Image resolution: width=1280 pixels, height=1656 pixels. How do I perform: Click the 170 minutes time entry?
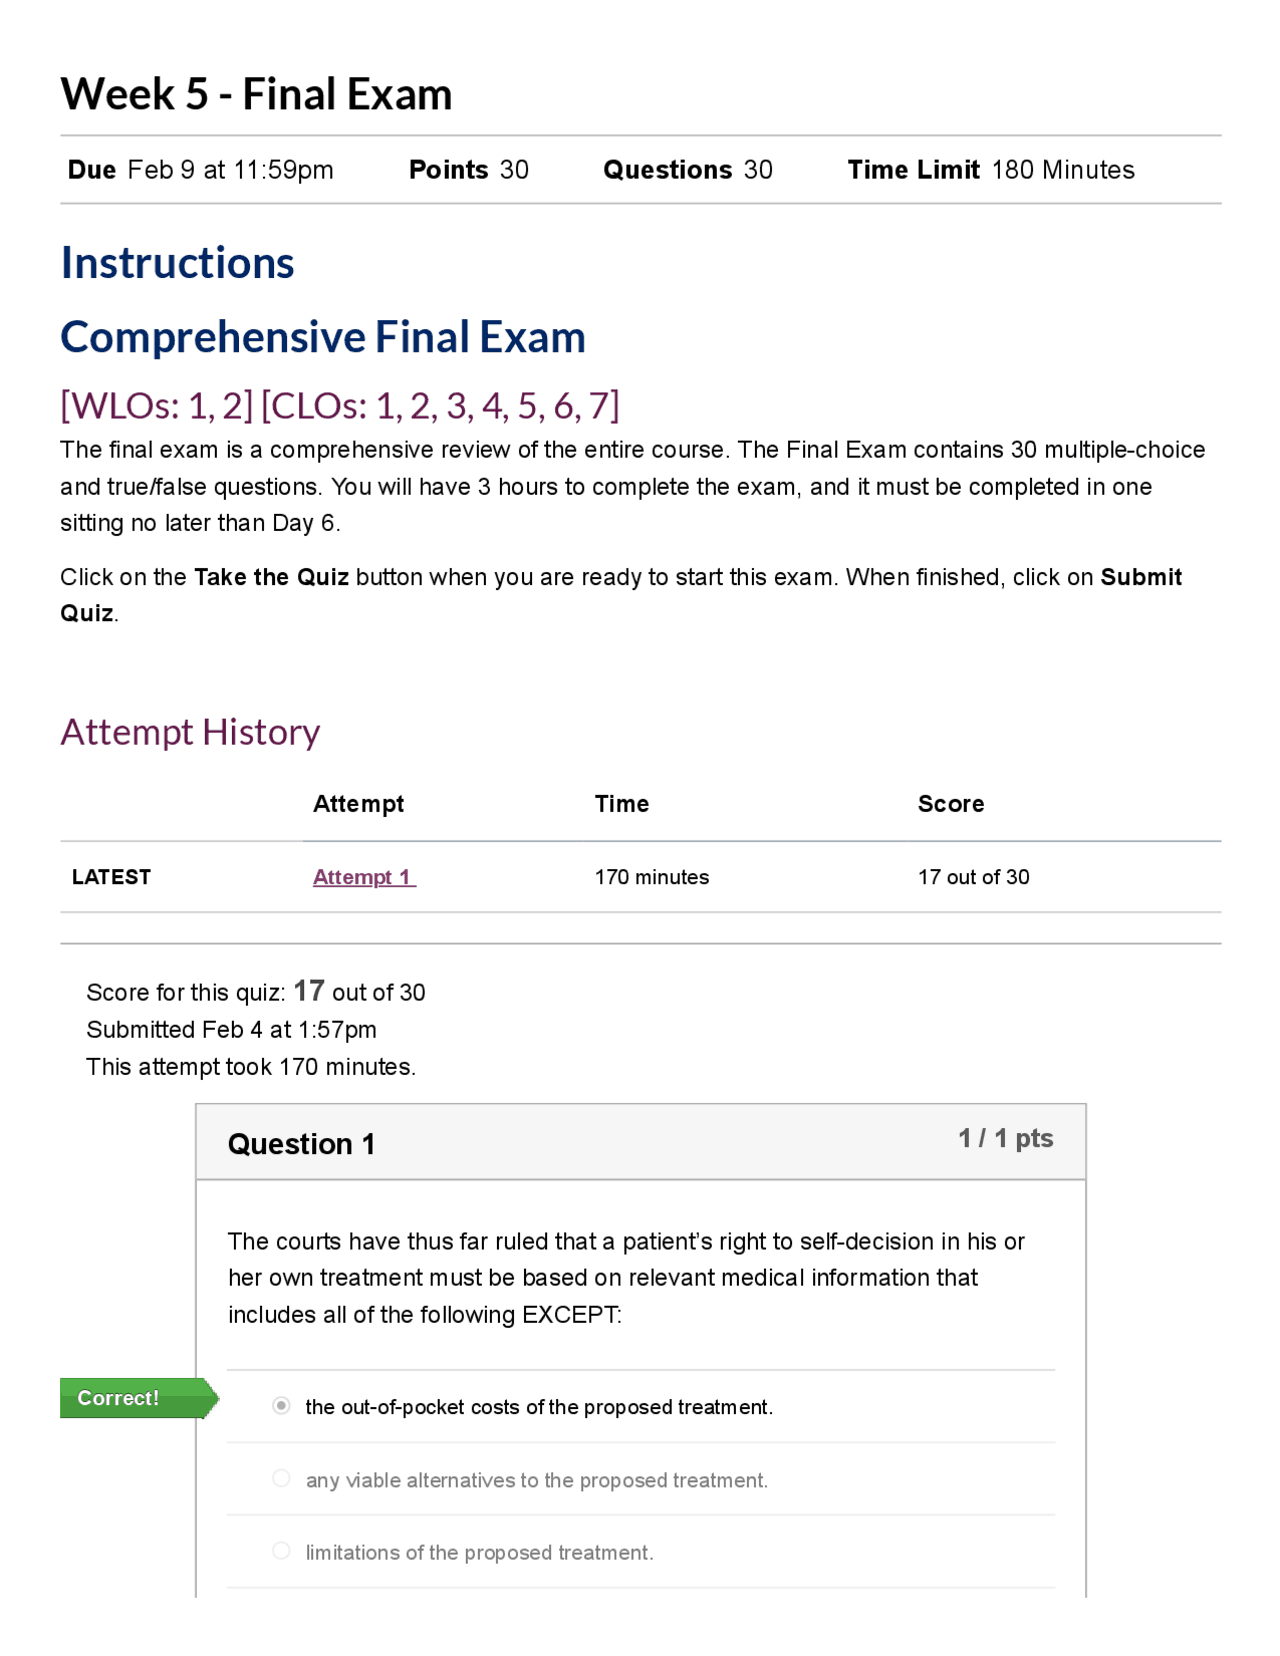pos(651,877)
